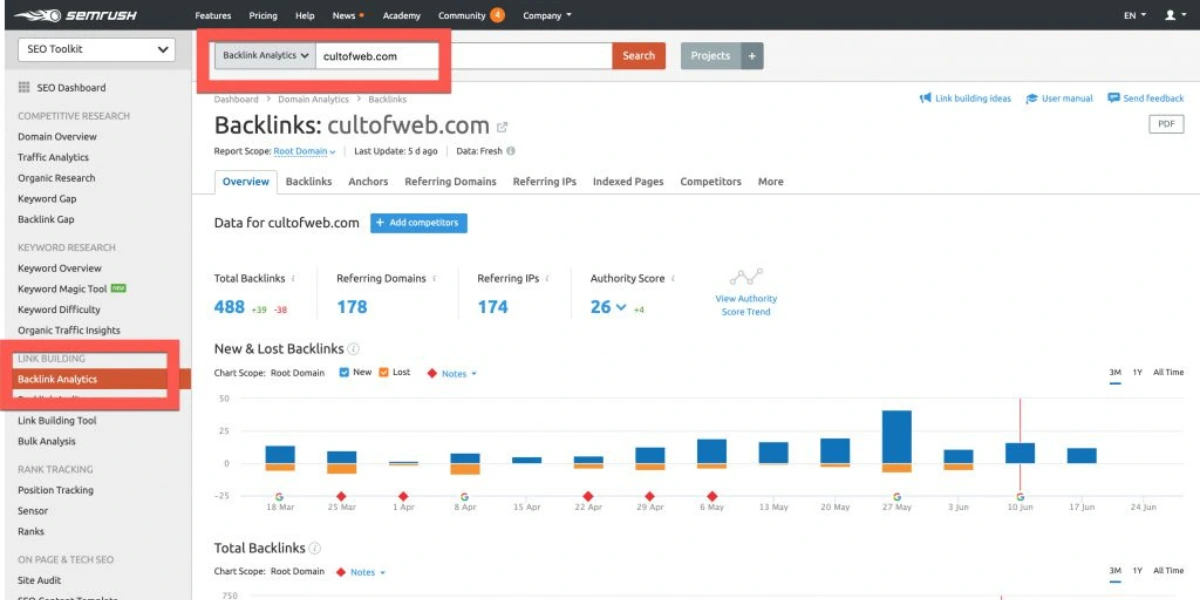
Task: Open the Anchors tab
Action: [368, 182]
